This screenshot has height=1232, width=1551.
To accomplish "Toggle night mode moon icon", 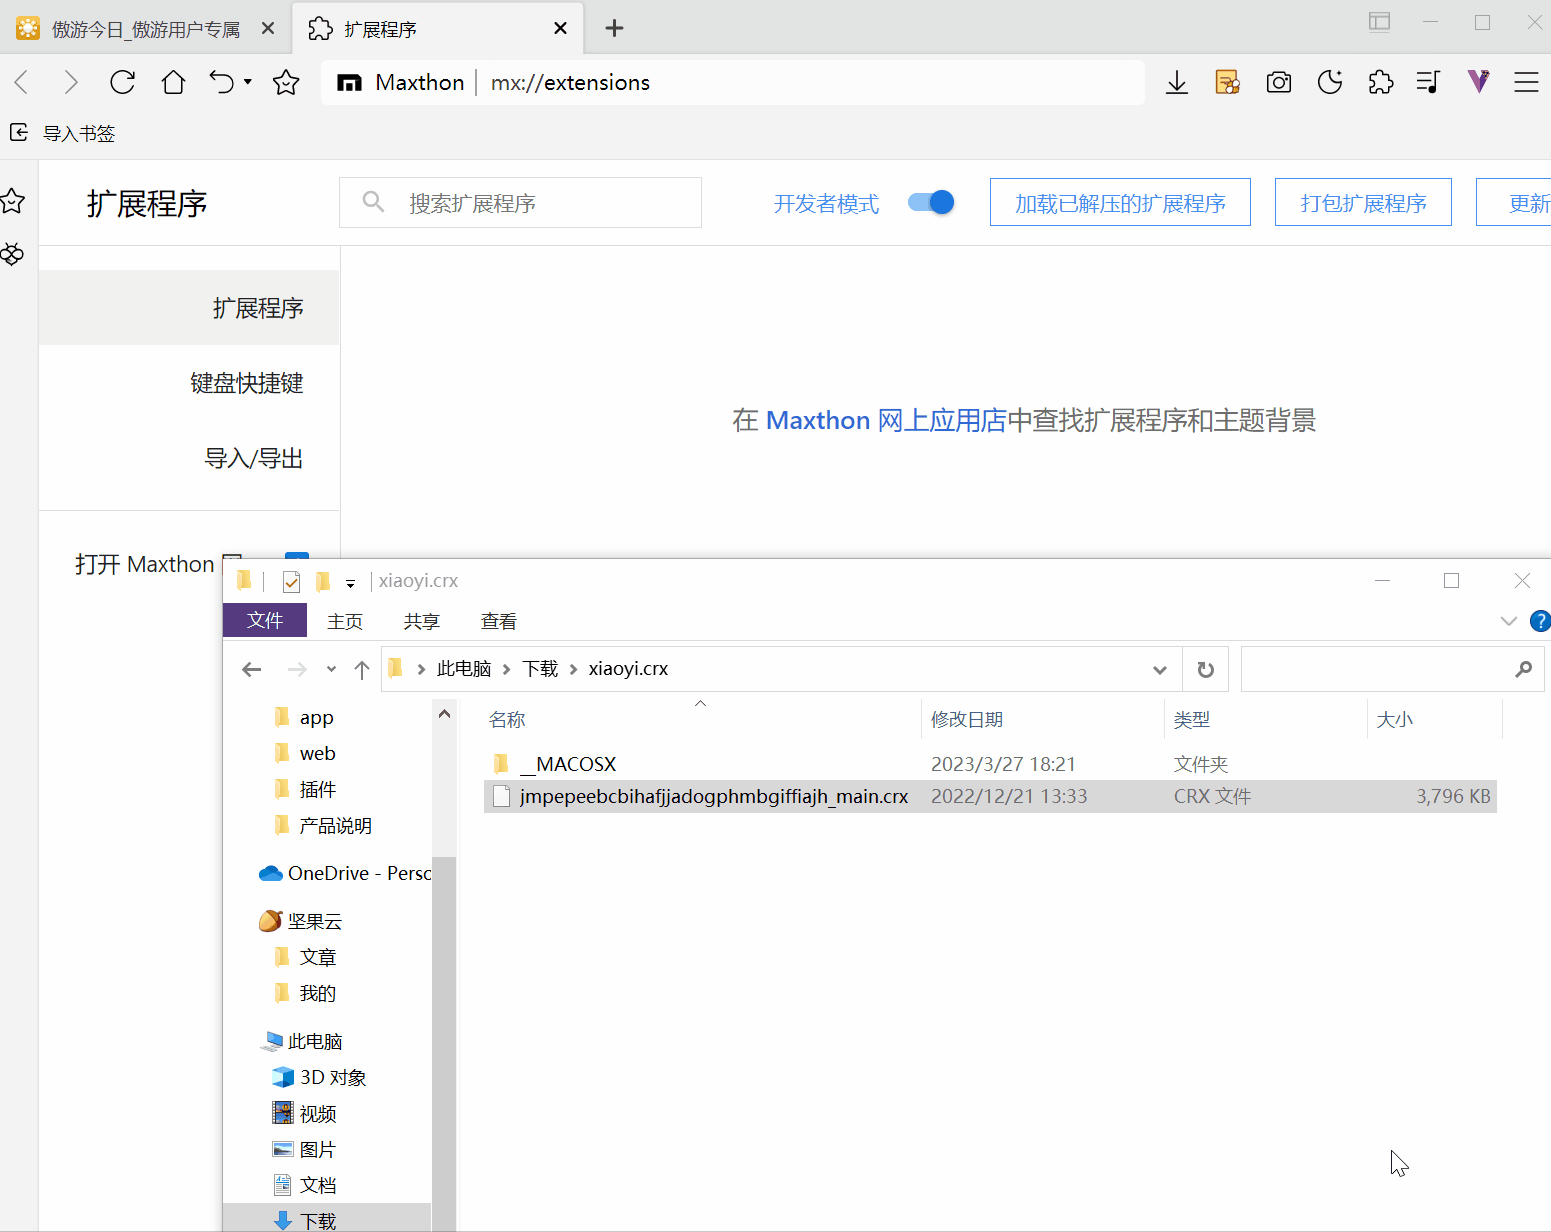I will click(x=1329, y=83).
